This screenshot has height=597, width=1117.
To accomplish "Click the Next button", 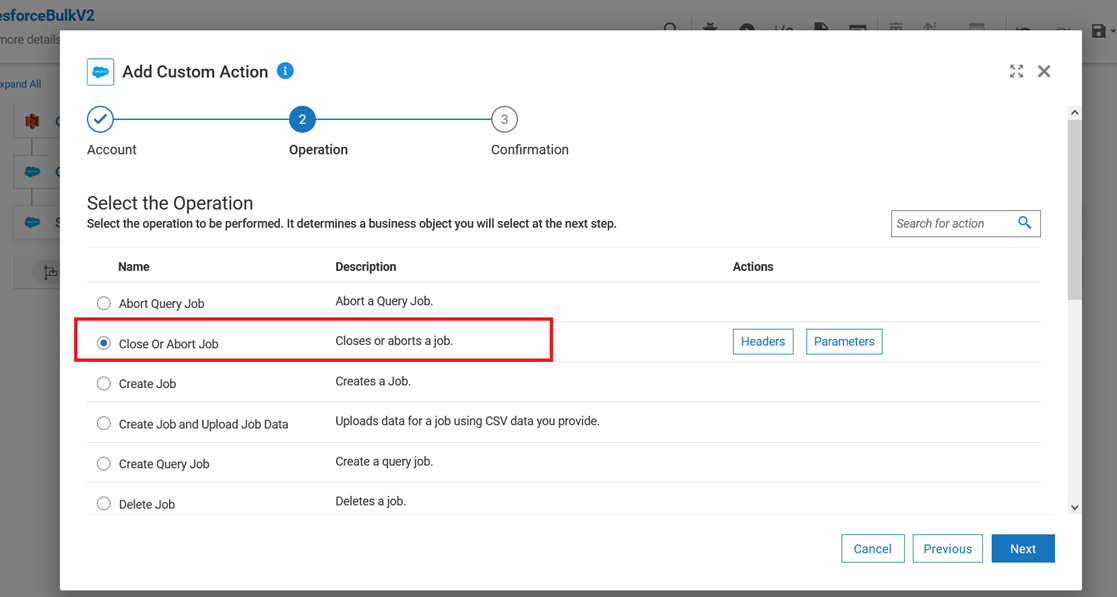I will click(1022, 549).
